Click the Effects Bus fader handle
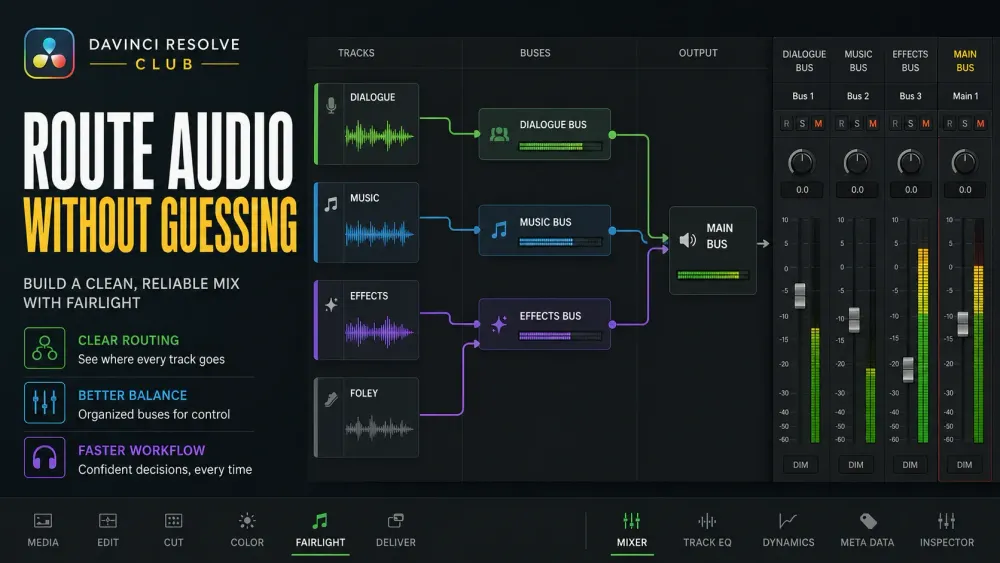 pyautogui.click(x=908, y=369)
